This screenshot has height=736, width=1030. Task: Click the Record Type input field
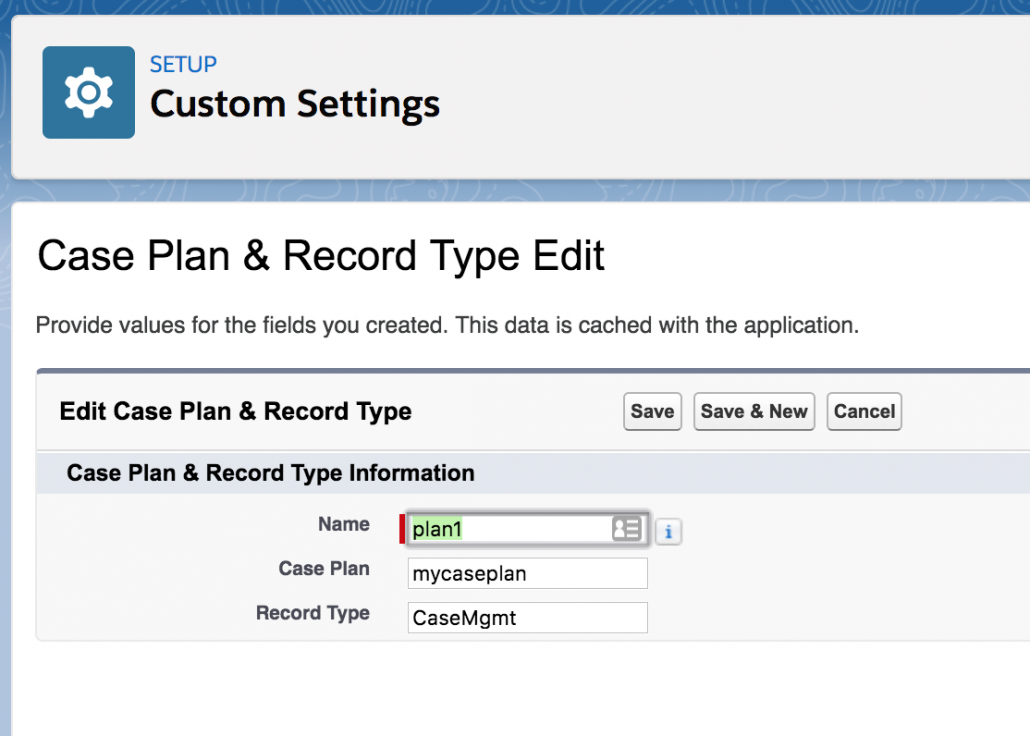pyautogui.click(x=527, y=618)
